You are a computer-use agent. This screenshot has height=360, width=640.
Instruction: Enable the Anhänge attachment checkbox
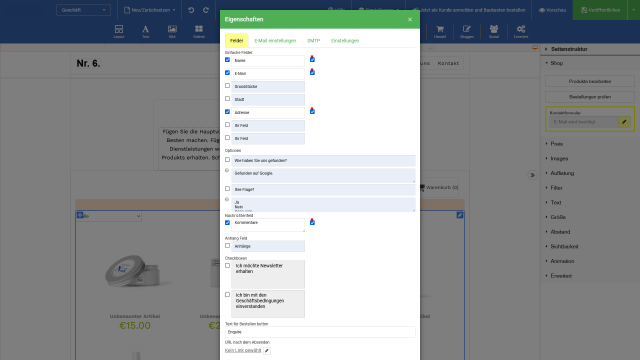(227, 246)
